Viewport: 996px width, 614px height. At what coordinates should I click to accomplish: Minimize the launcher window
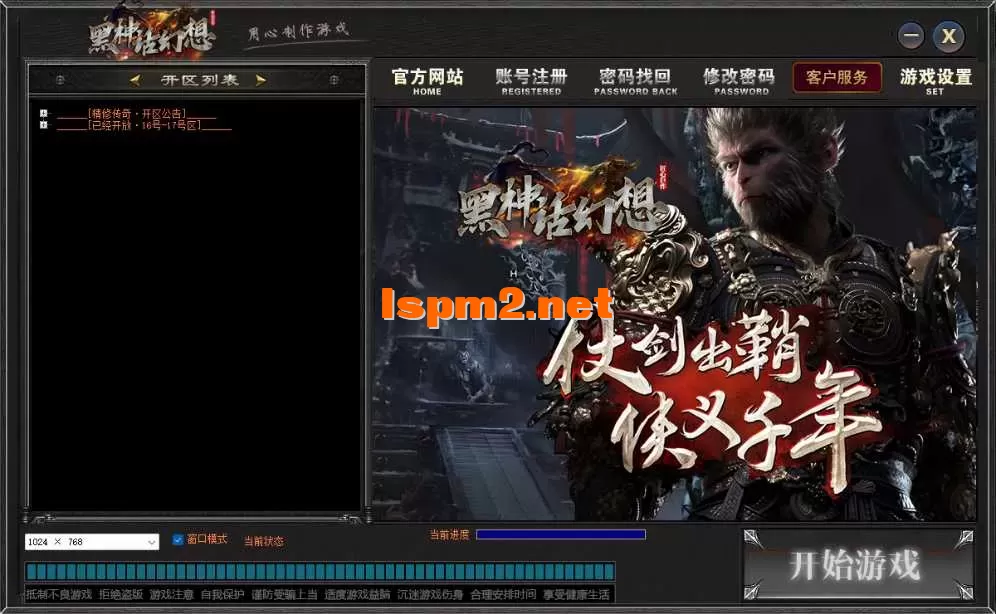coord(911,36)
